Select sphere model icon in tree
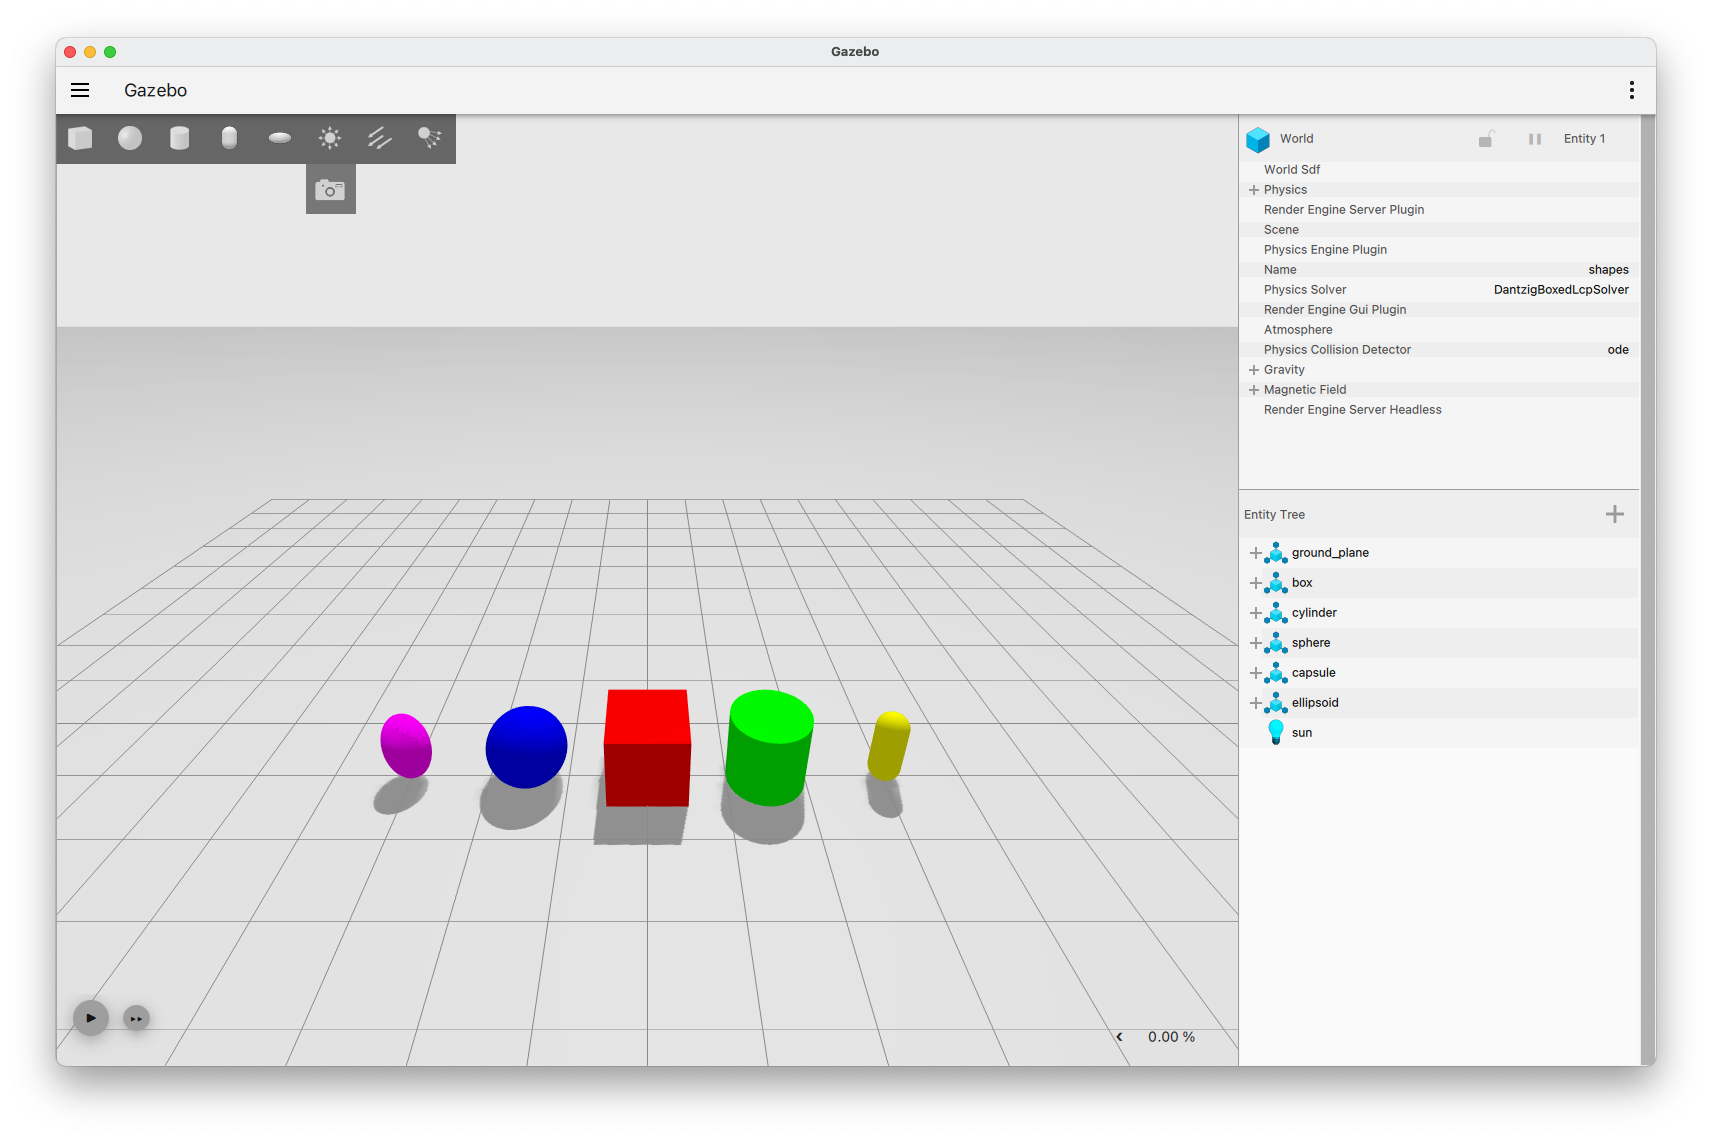Viewport: 1712px width, 1140px height. (1276, 643)
